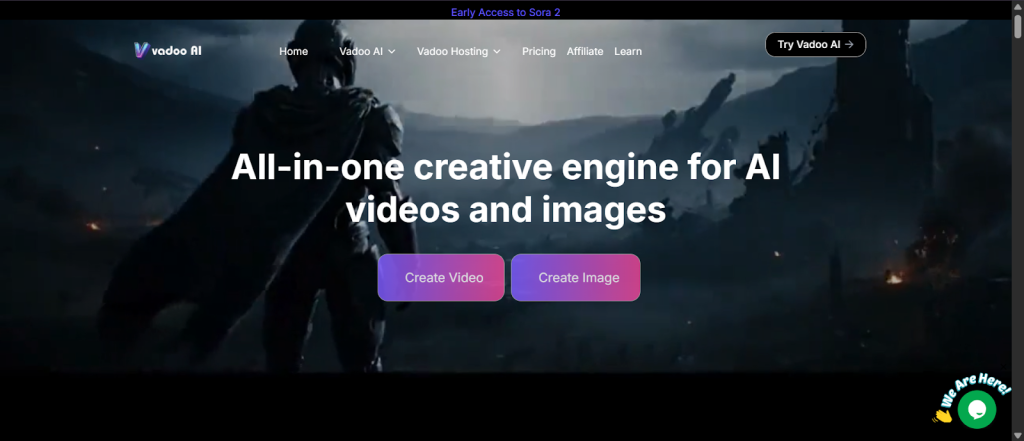Open the Early Access to Sora 2 banner
The height and width of the screenshot is (441, 1024).
(512, 13)
